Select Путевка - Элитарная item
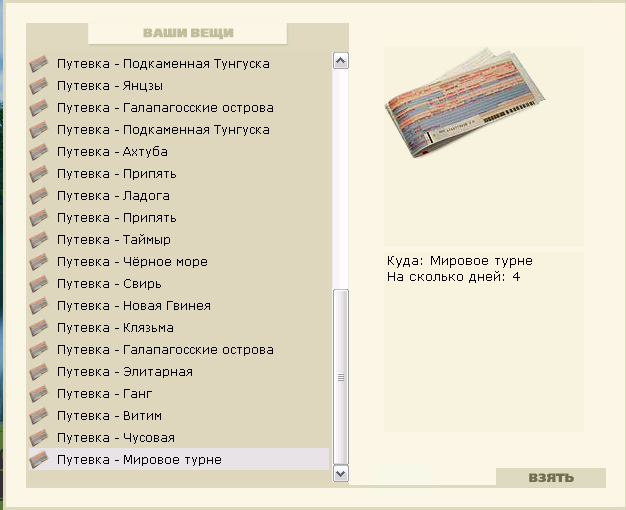The width and height of the screenshot is (626, 510). tap(179, 372)
